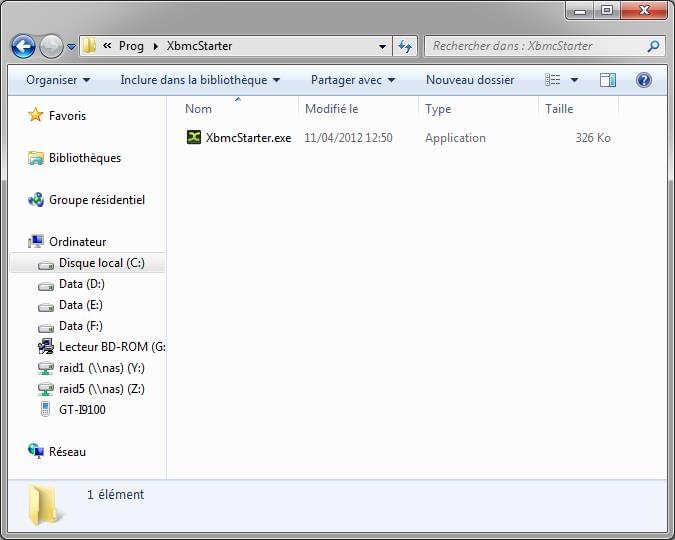Screen dimensions: 675x540
Task: Click the GT-I9100 phone device icon
Action: point(45,410)
